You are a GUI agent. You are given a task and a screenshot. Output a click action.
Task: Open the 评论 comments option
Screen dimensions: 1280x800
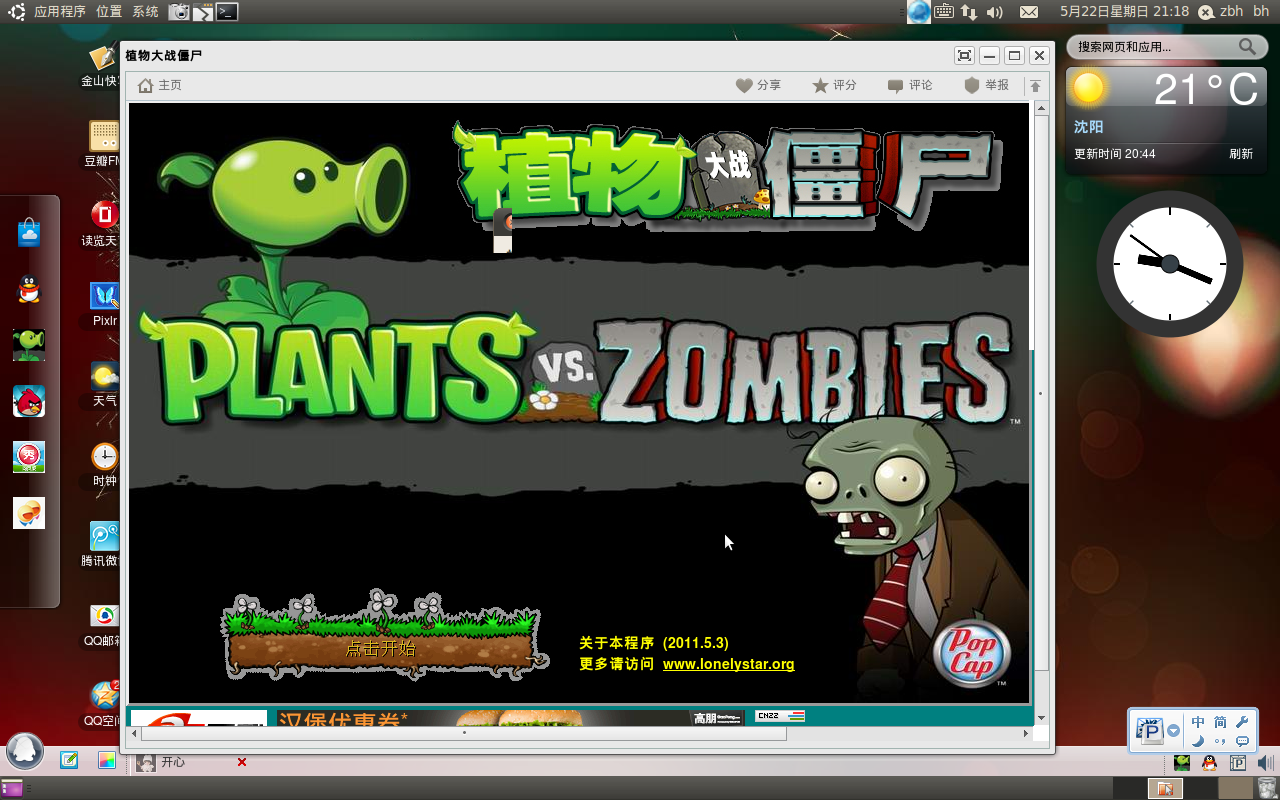[910, 85]
